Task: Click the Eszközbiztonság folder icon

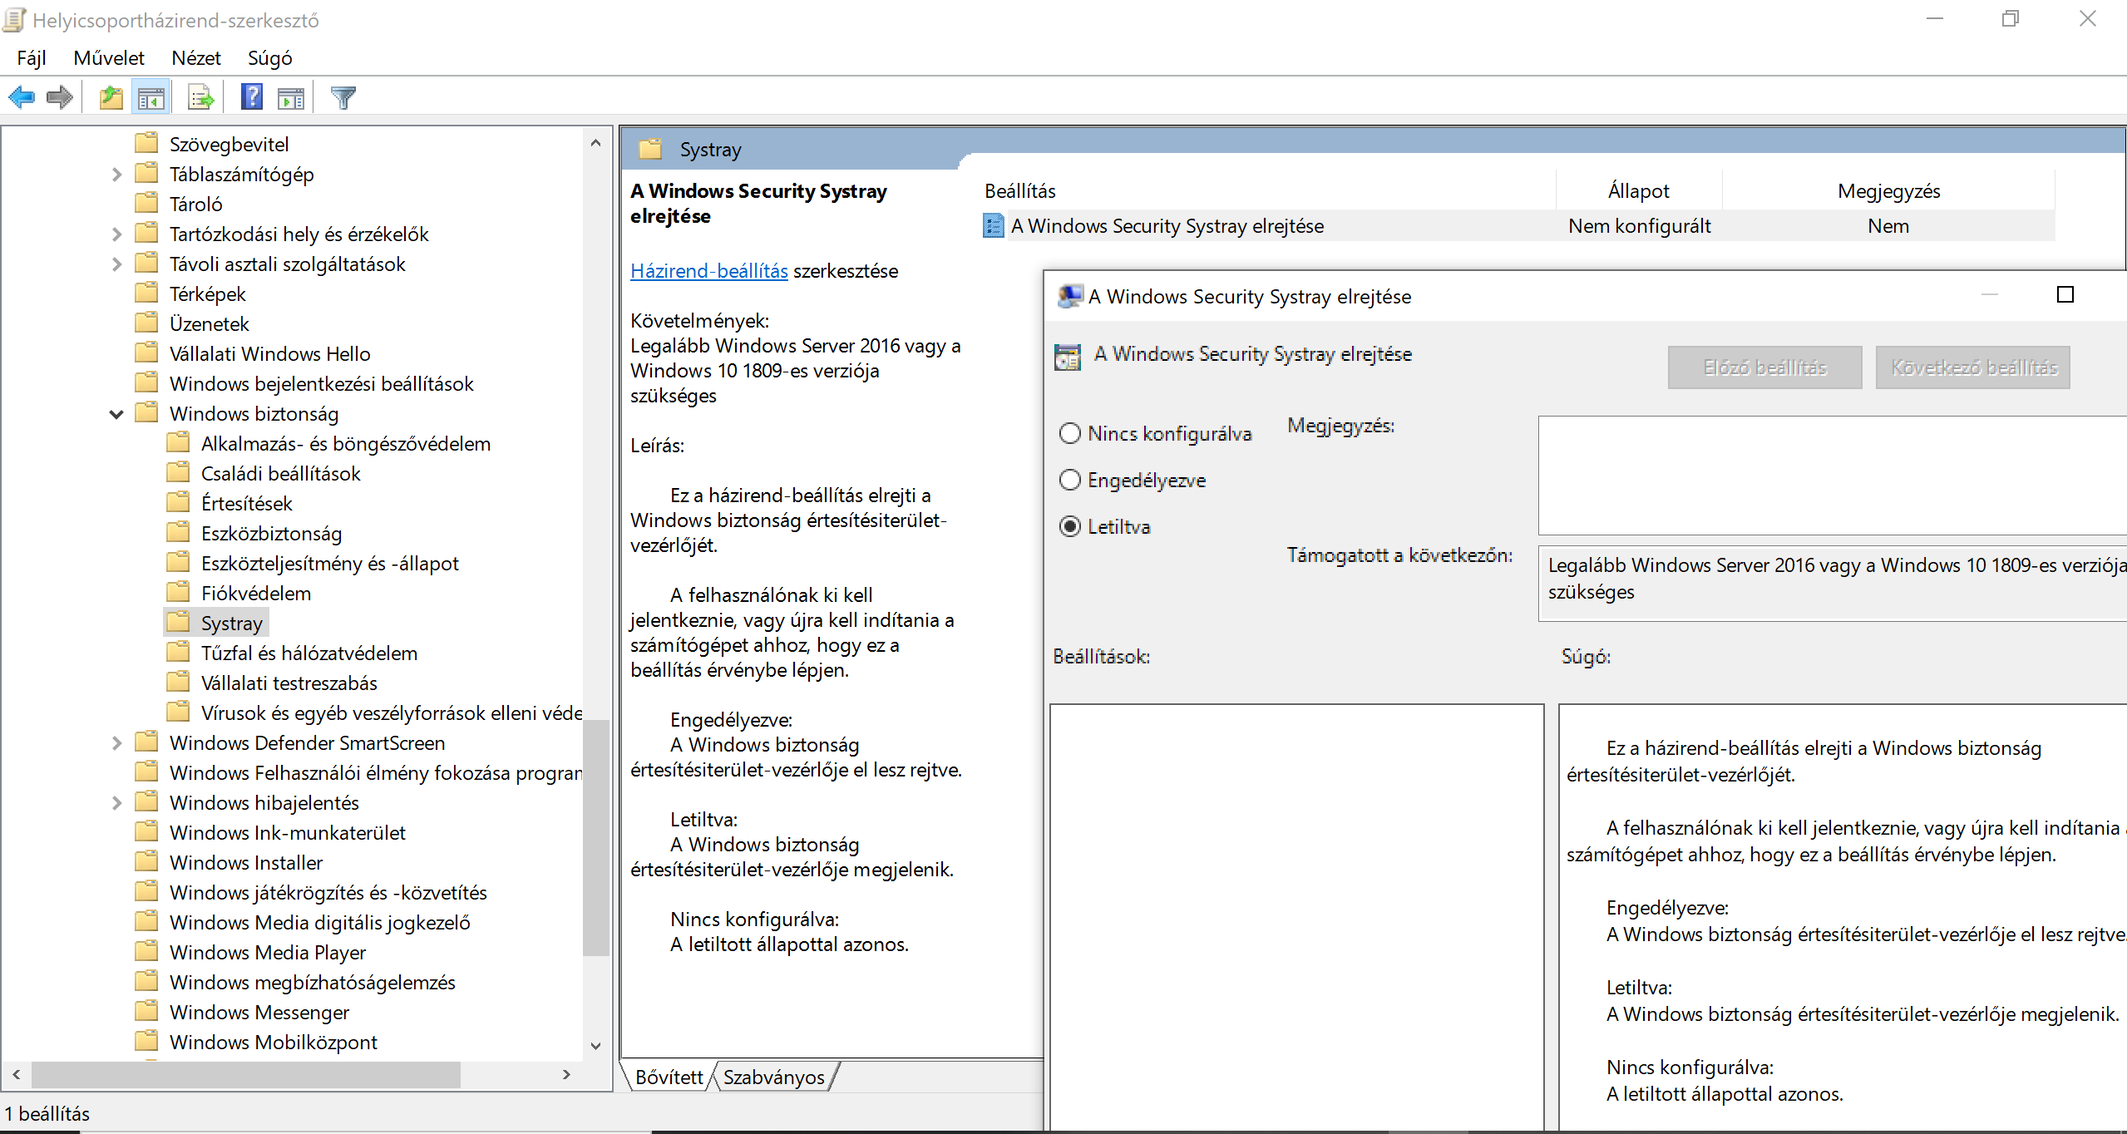Action: click(x=178, y=533)
